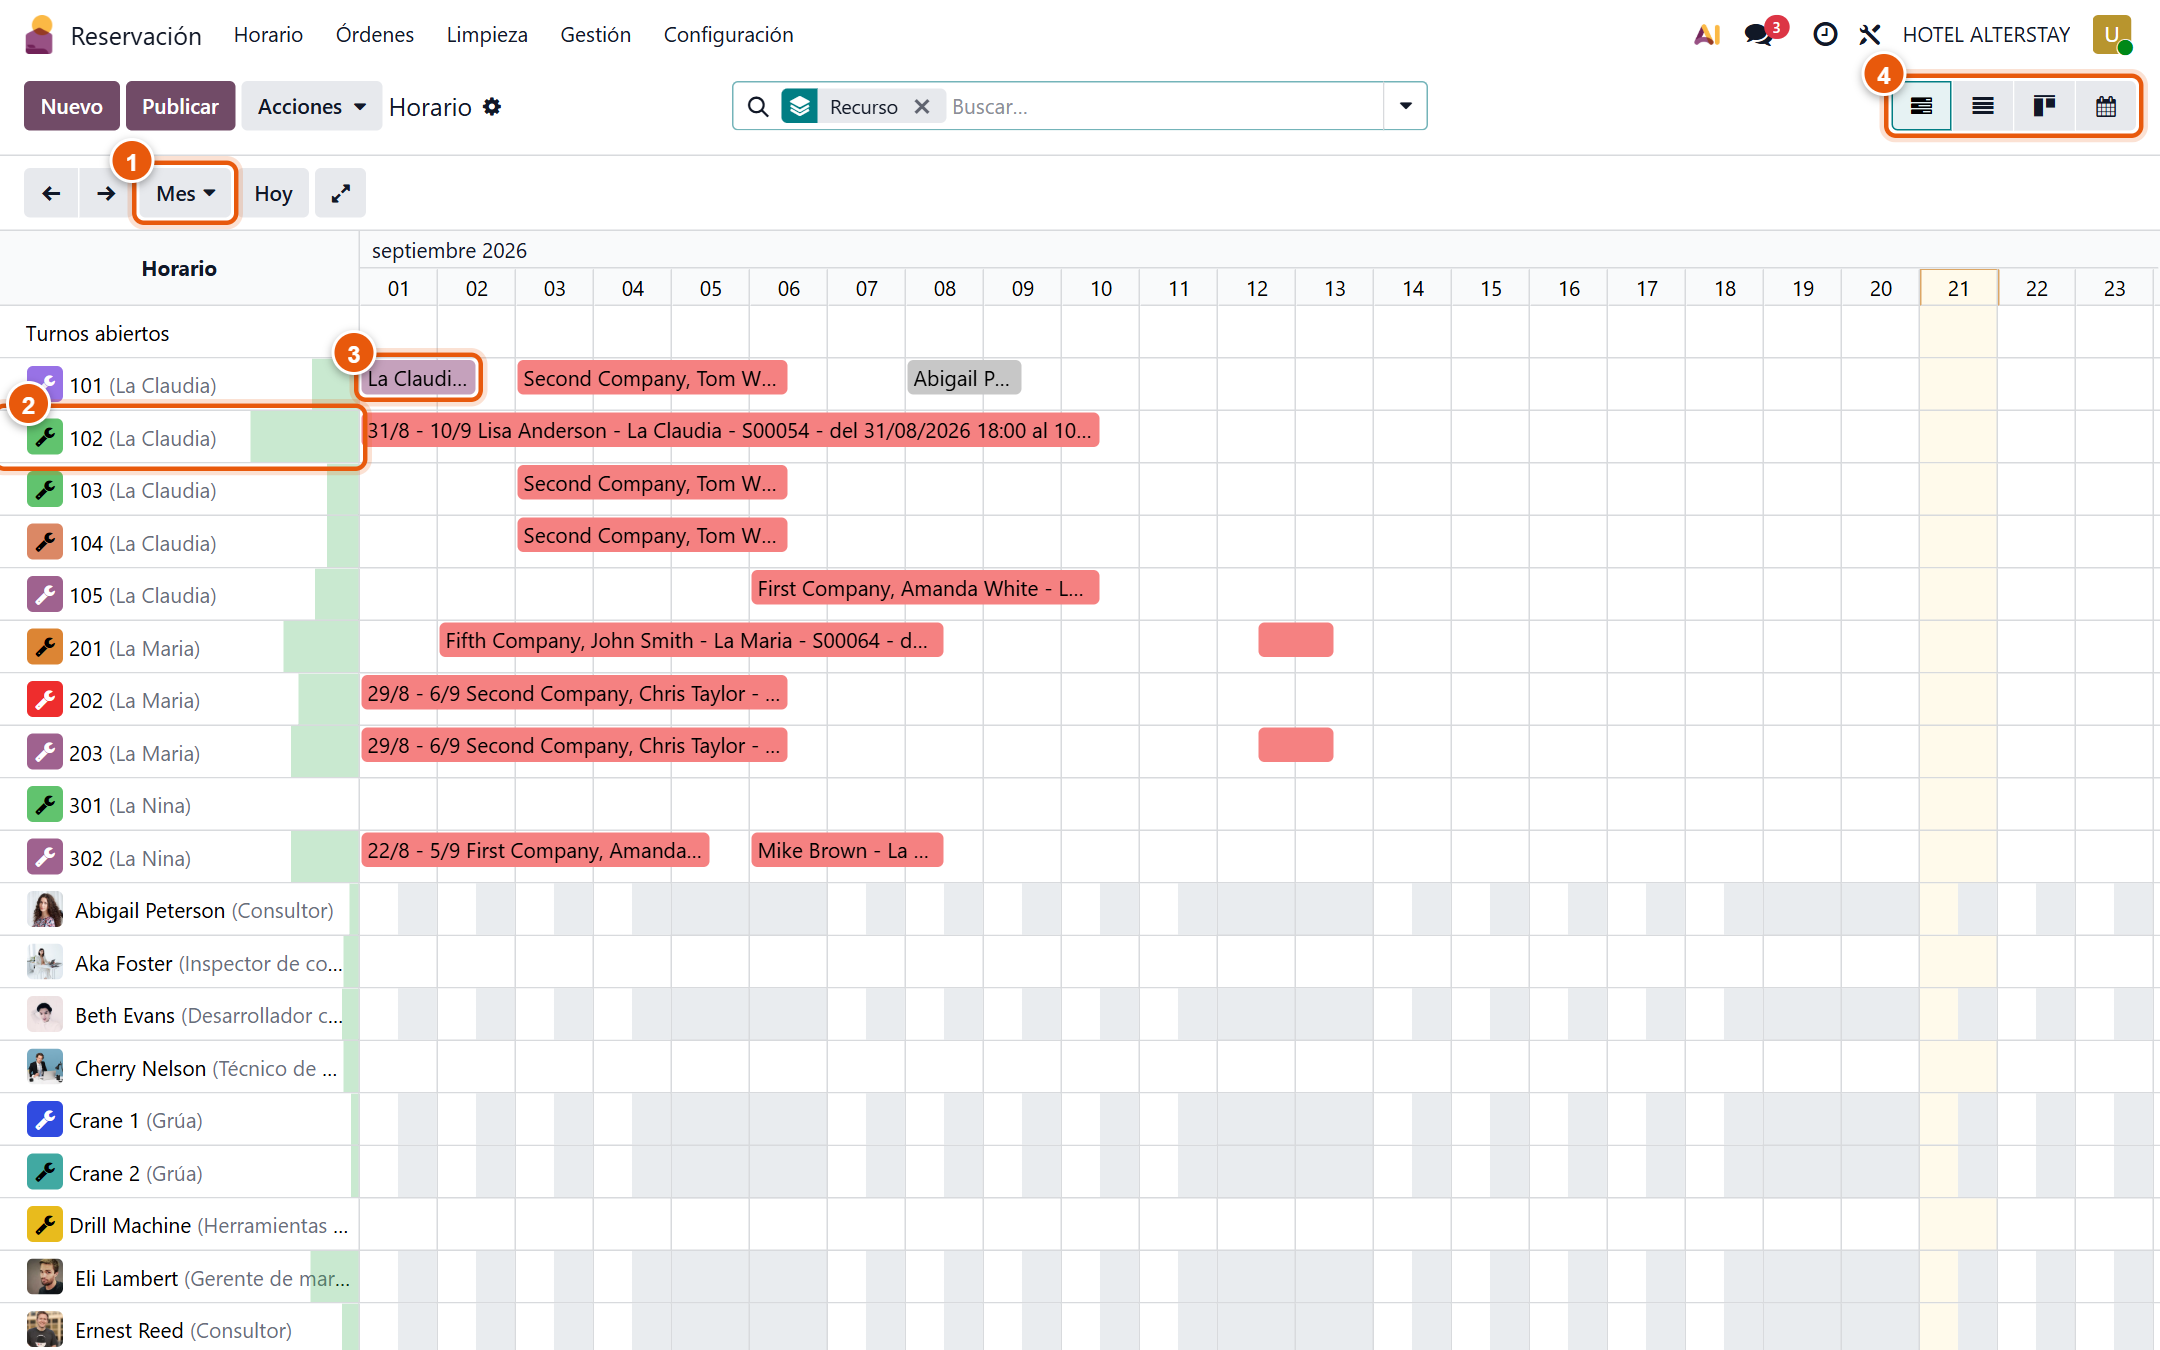Open the AI assistant icon
Viewport: 2160px width, 1350px height.
click(1707, 35)
